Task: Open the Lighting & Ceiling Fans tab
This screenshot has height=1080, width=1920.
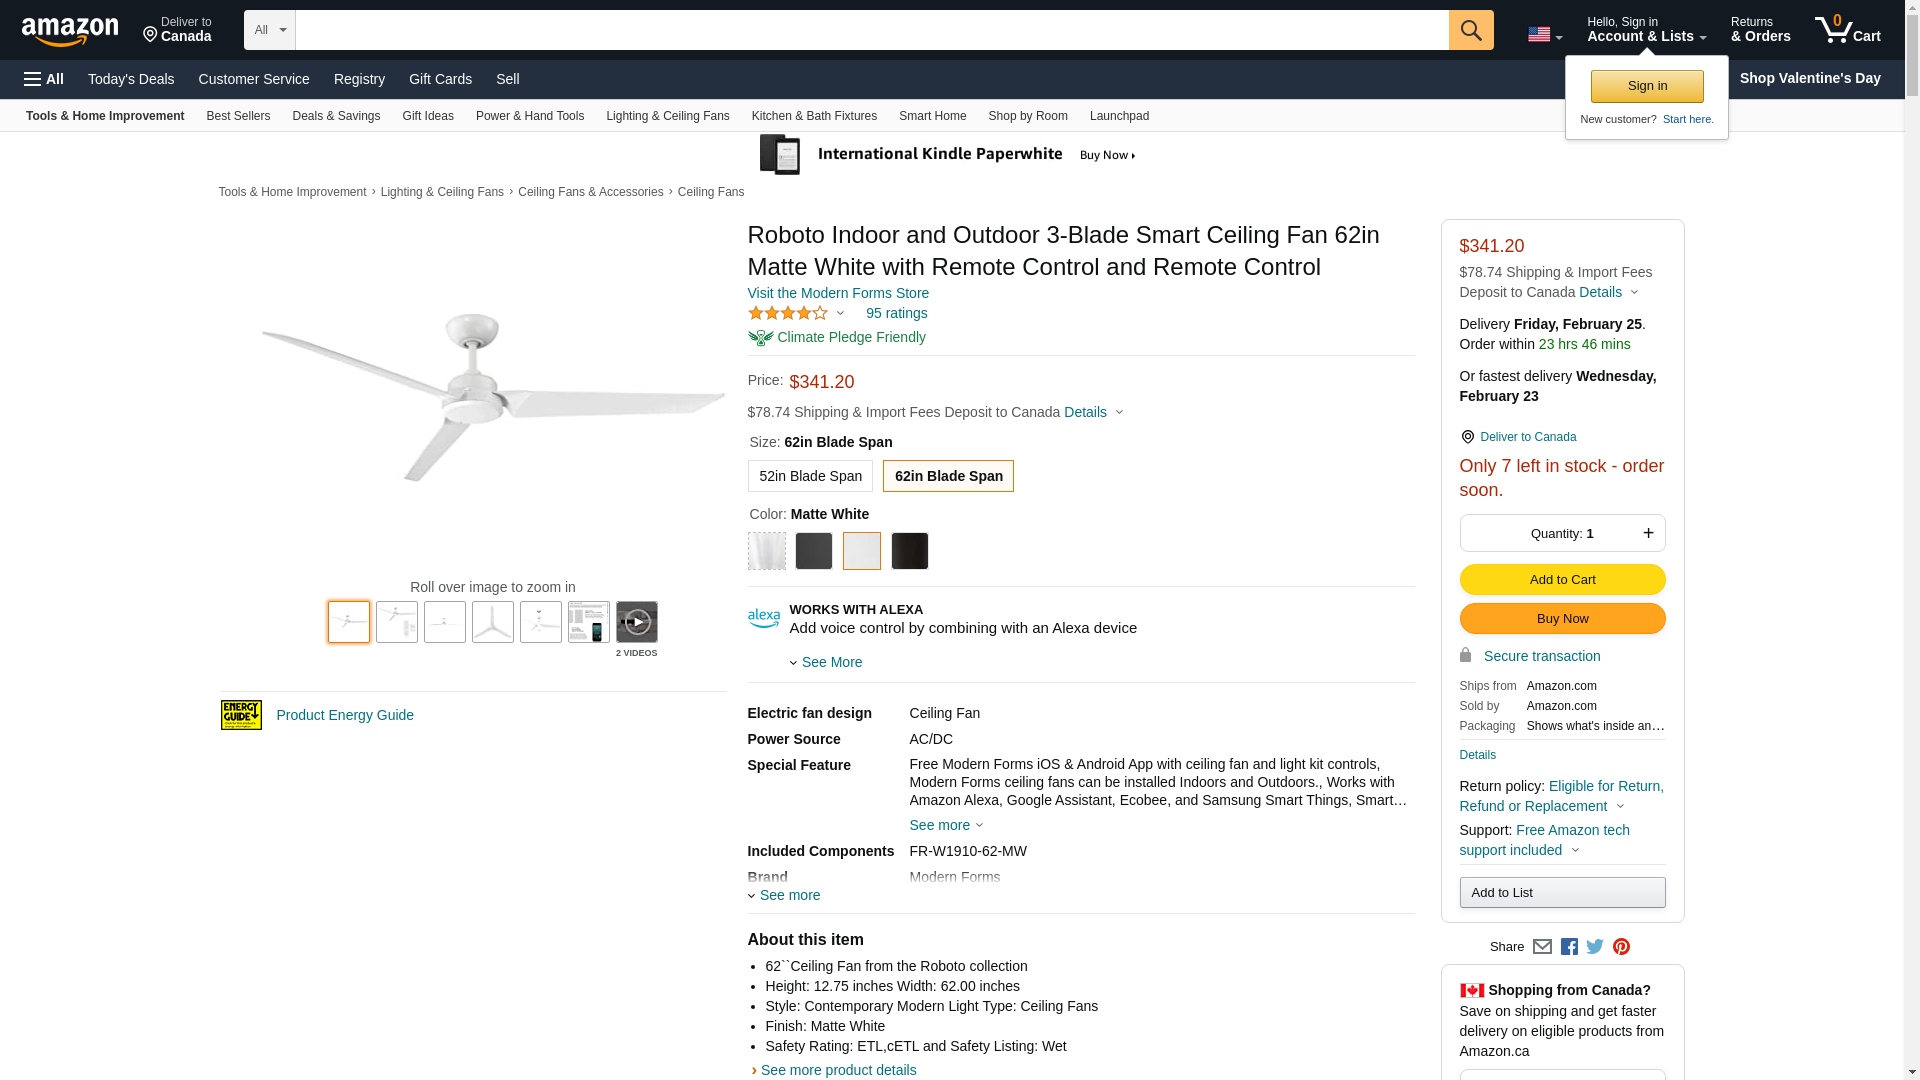Action: click(667, 116)
